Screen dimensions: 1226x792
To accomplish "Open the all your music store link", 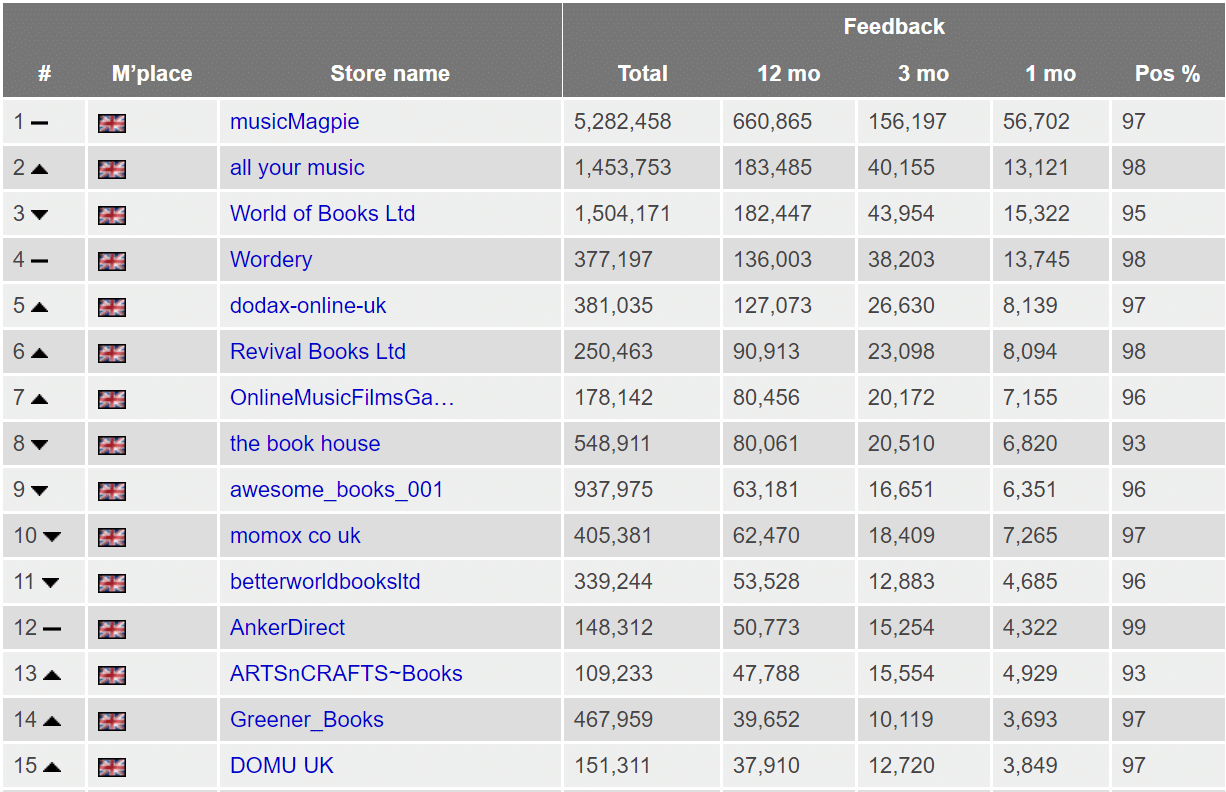I will tap(297, 168).
